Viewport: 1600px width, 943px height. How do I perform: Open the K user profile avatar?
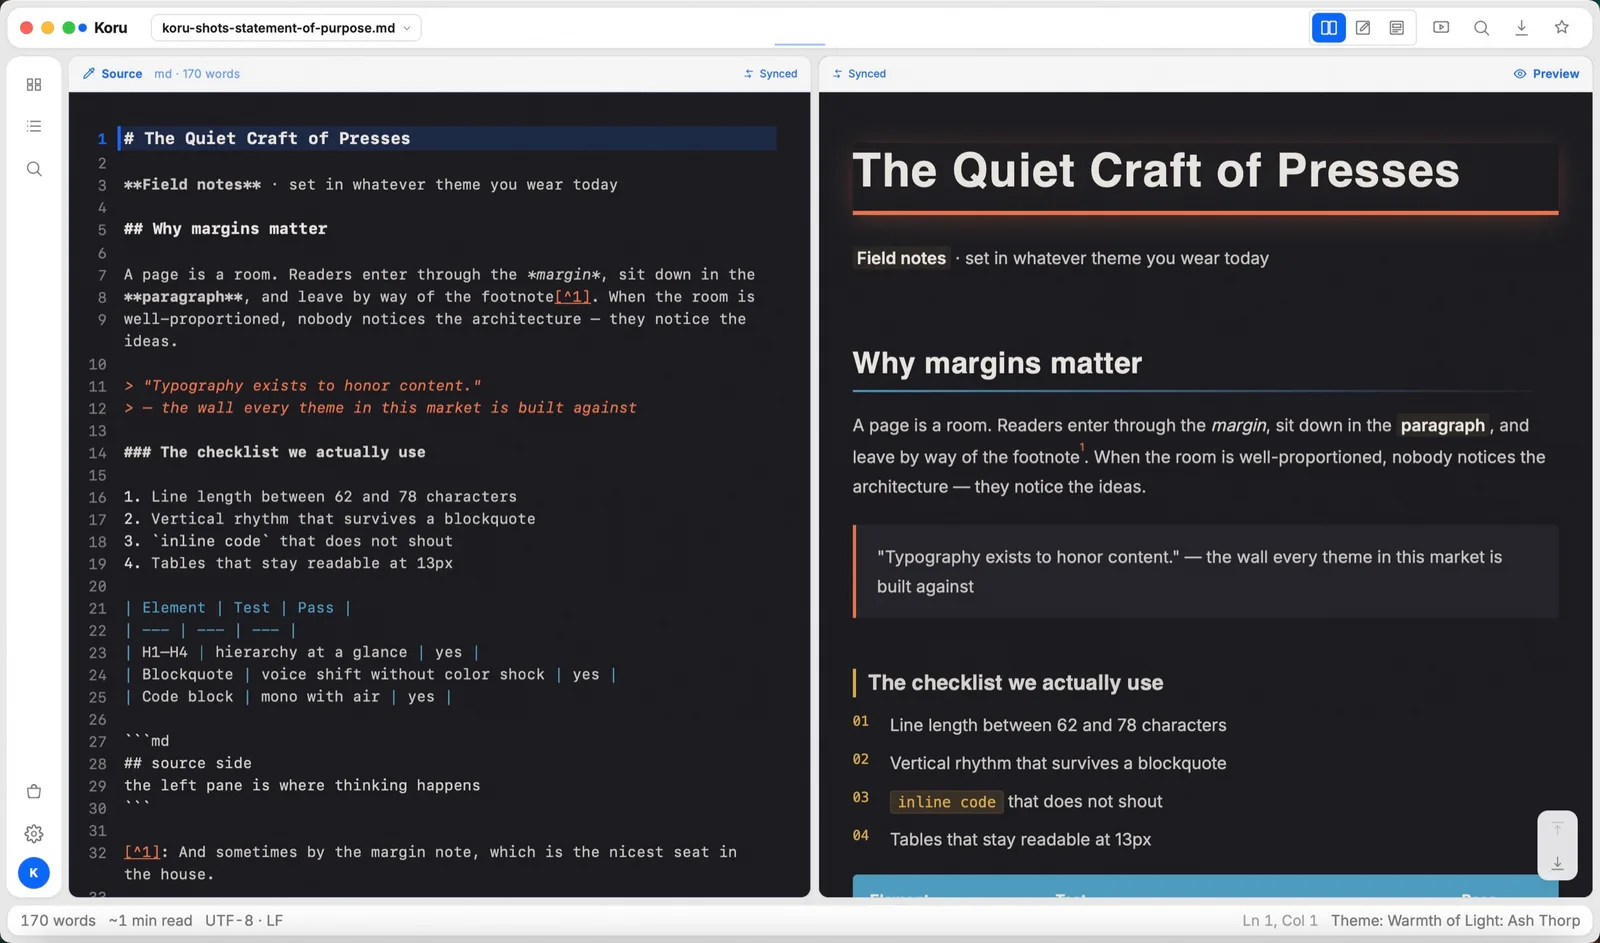pos(34,873)
